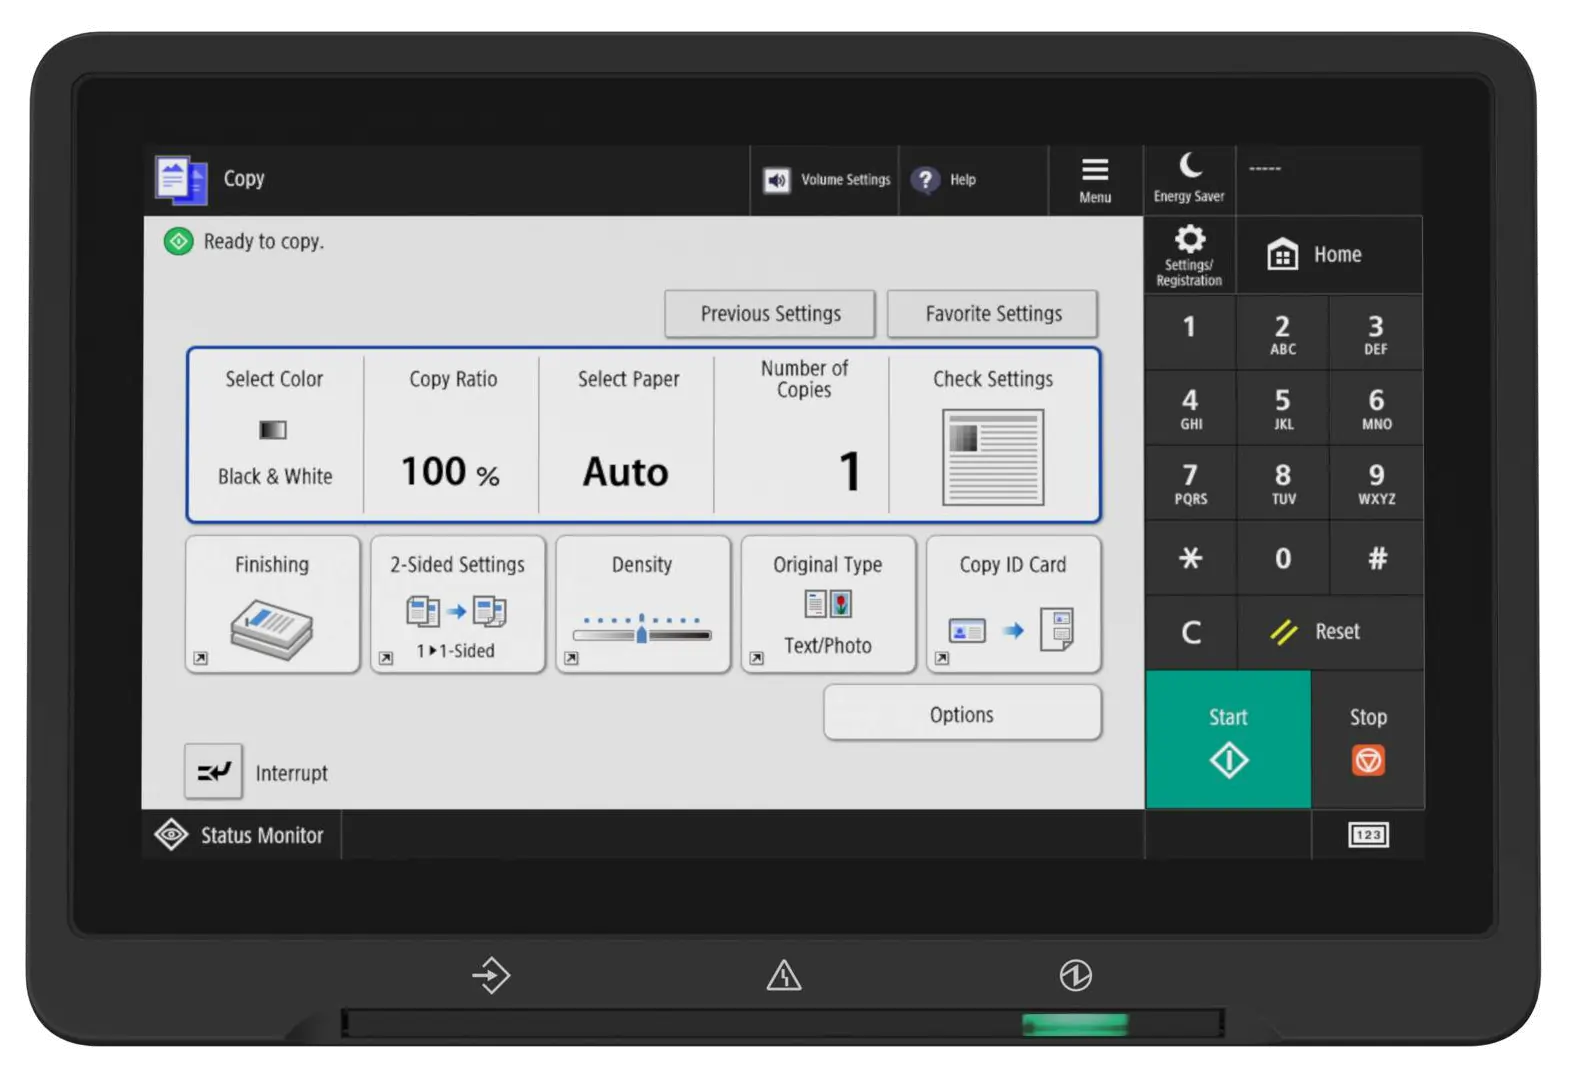Open Select Color (Black & White)
Viewport: 1570px width, 1070px height.
(x=275, y=434)
